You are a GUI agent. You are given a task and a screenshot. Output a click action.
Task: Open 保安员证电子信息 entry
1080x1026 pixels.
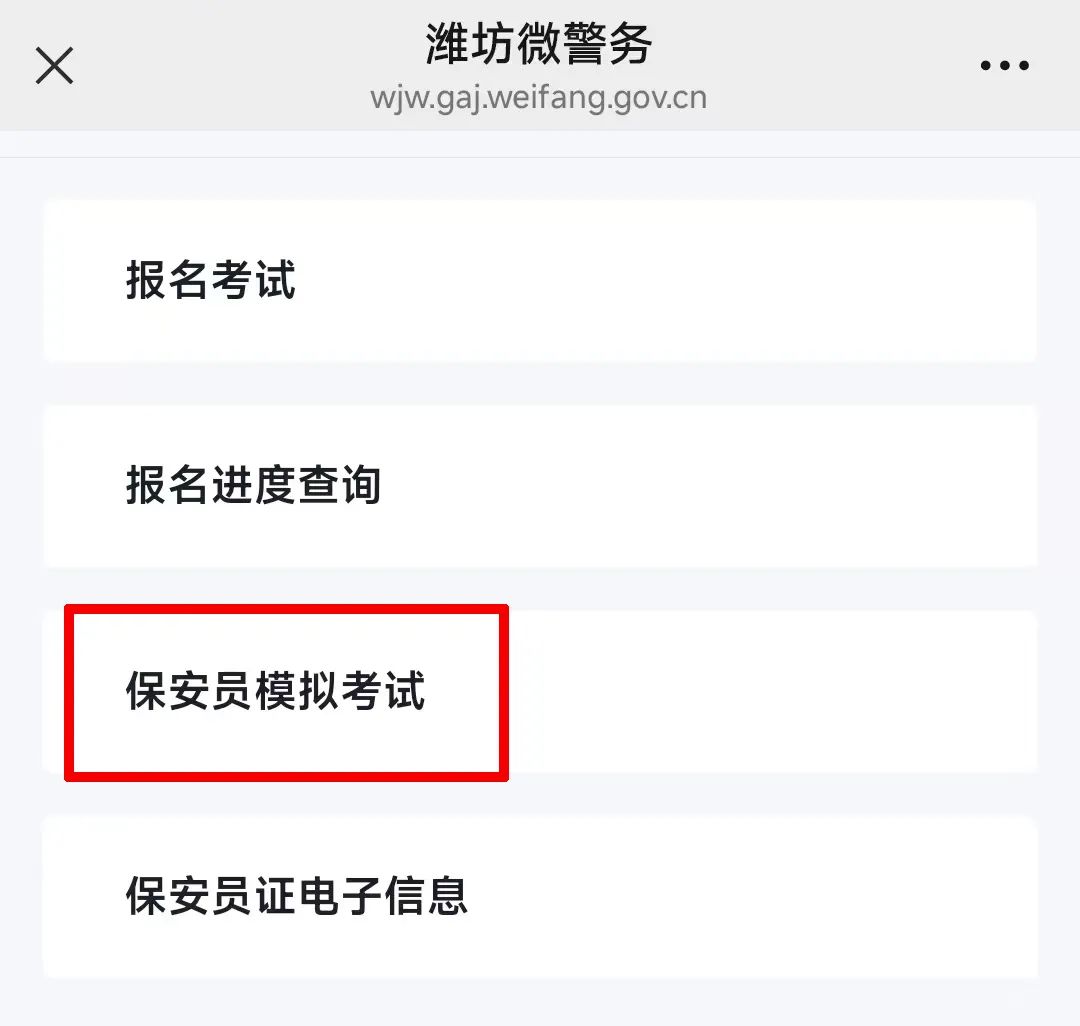tap(540, 897)
